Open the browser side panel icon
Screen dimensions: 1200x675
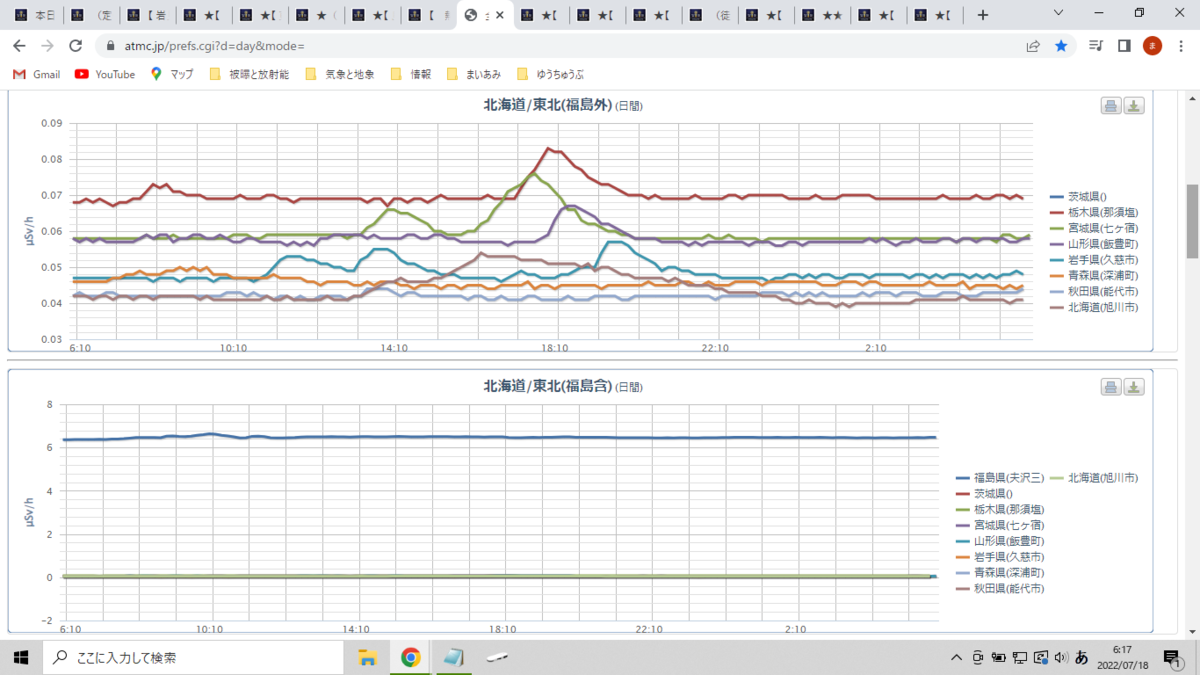(1124, 46)
